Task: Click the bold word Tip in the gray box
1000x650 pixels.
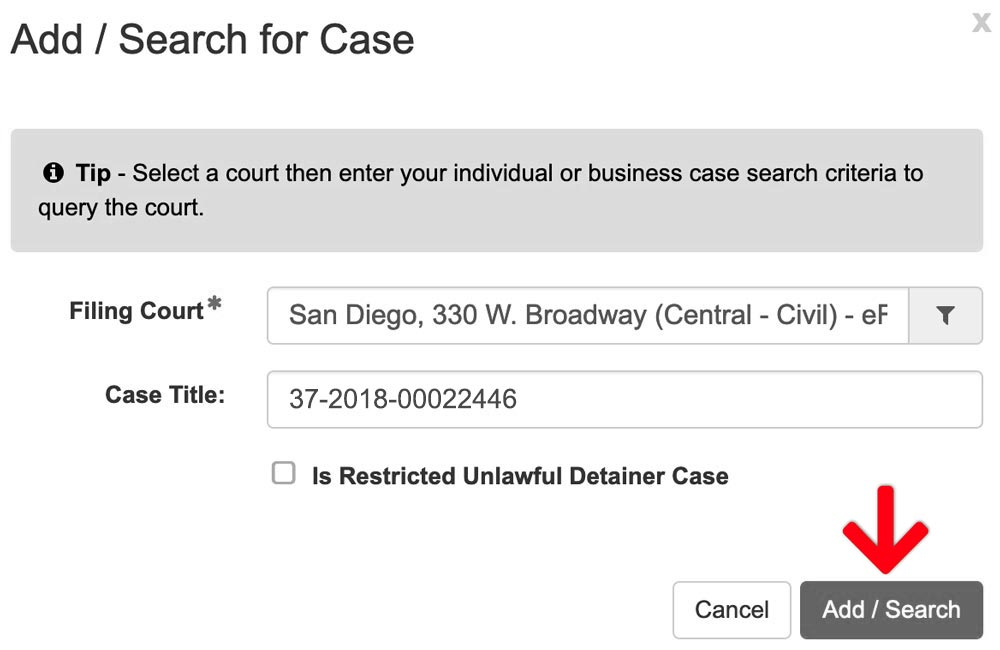Action: tap(93, 173)
